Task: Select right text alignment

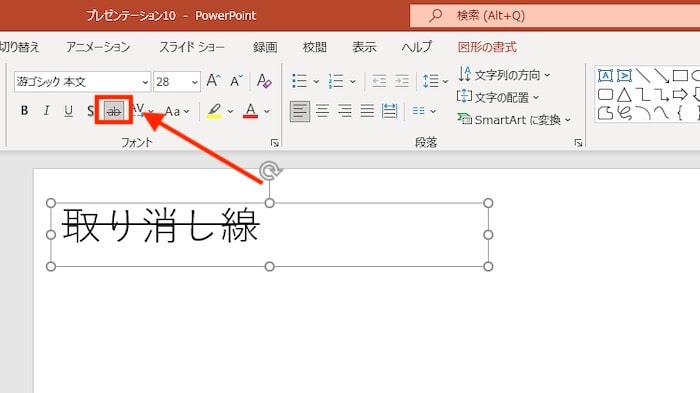Action: pyautogui.click(x=345, y=111)
